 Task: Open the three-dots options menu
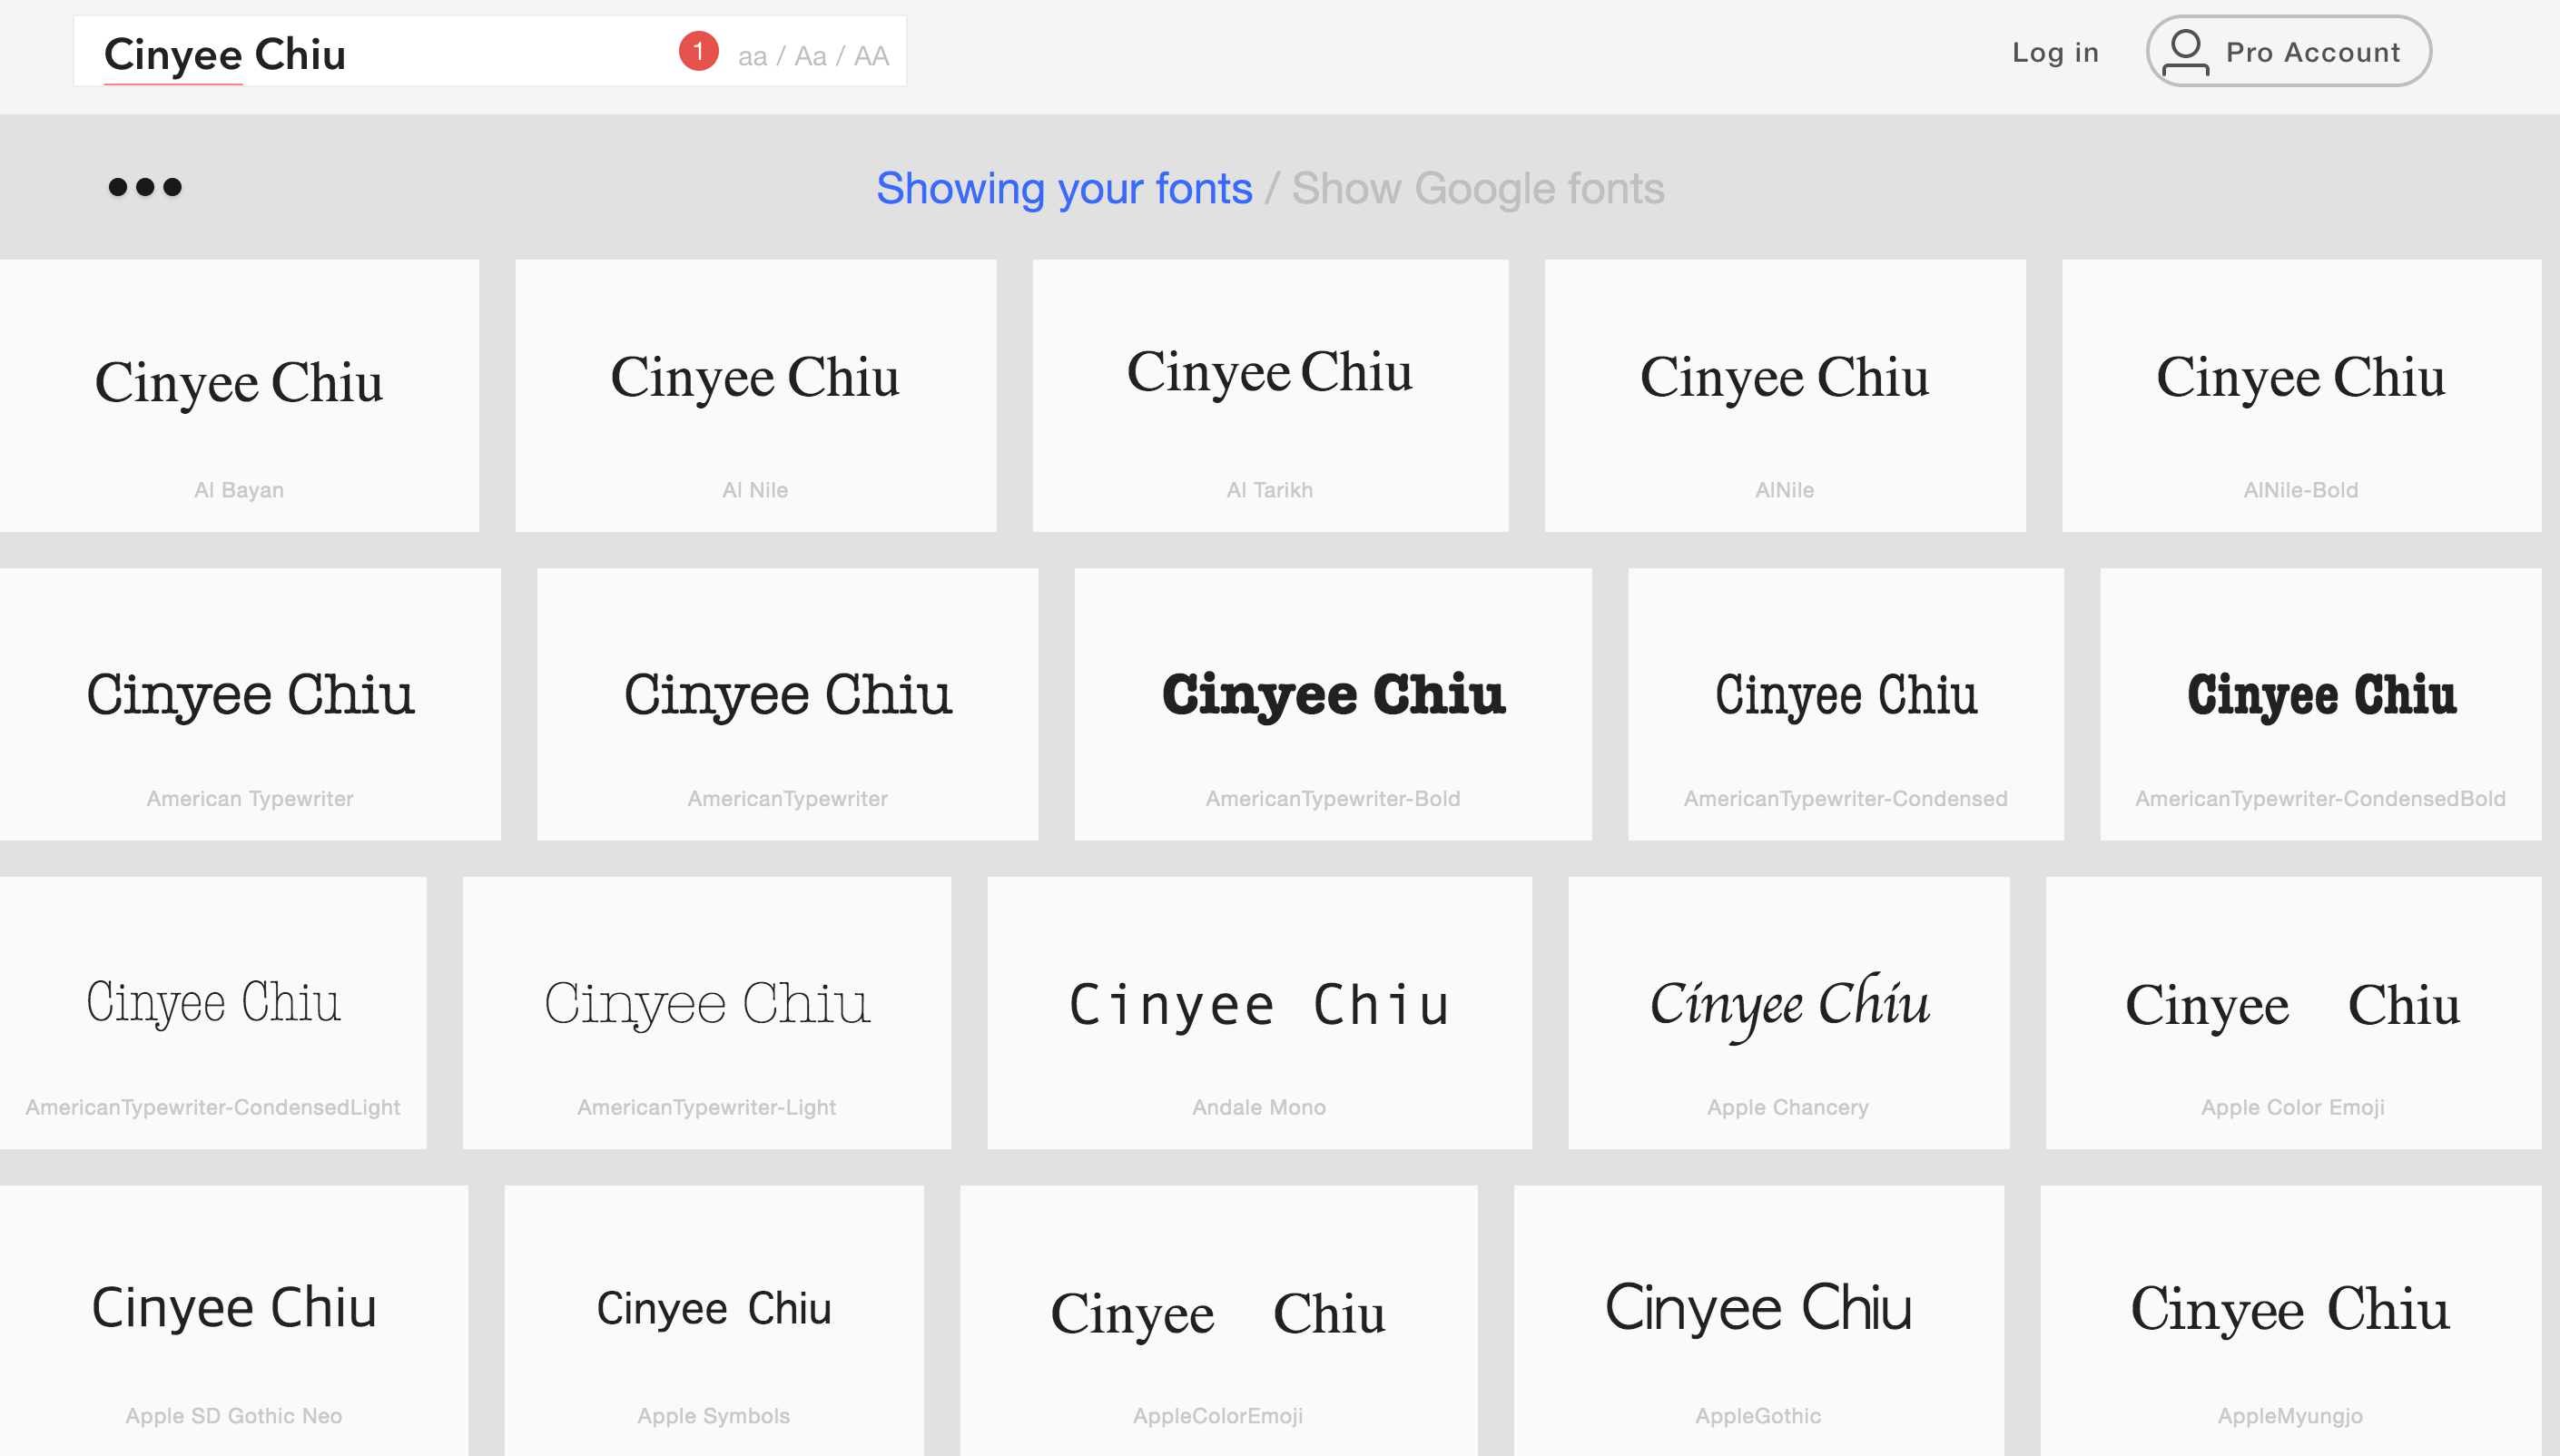pos(145,187)
